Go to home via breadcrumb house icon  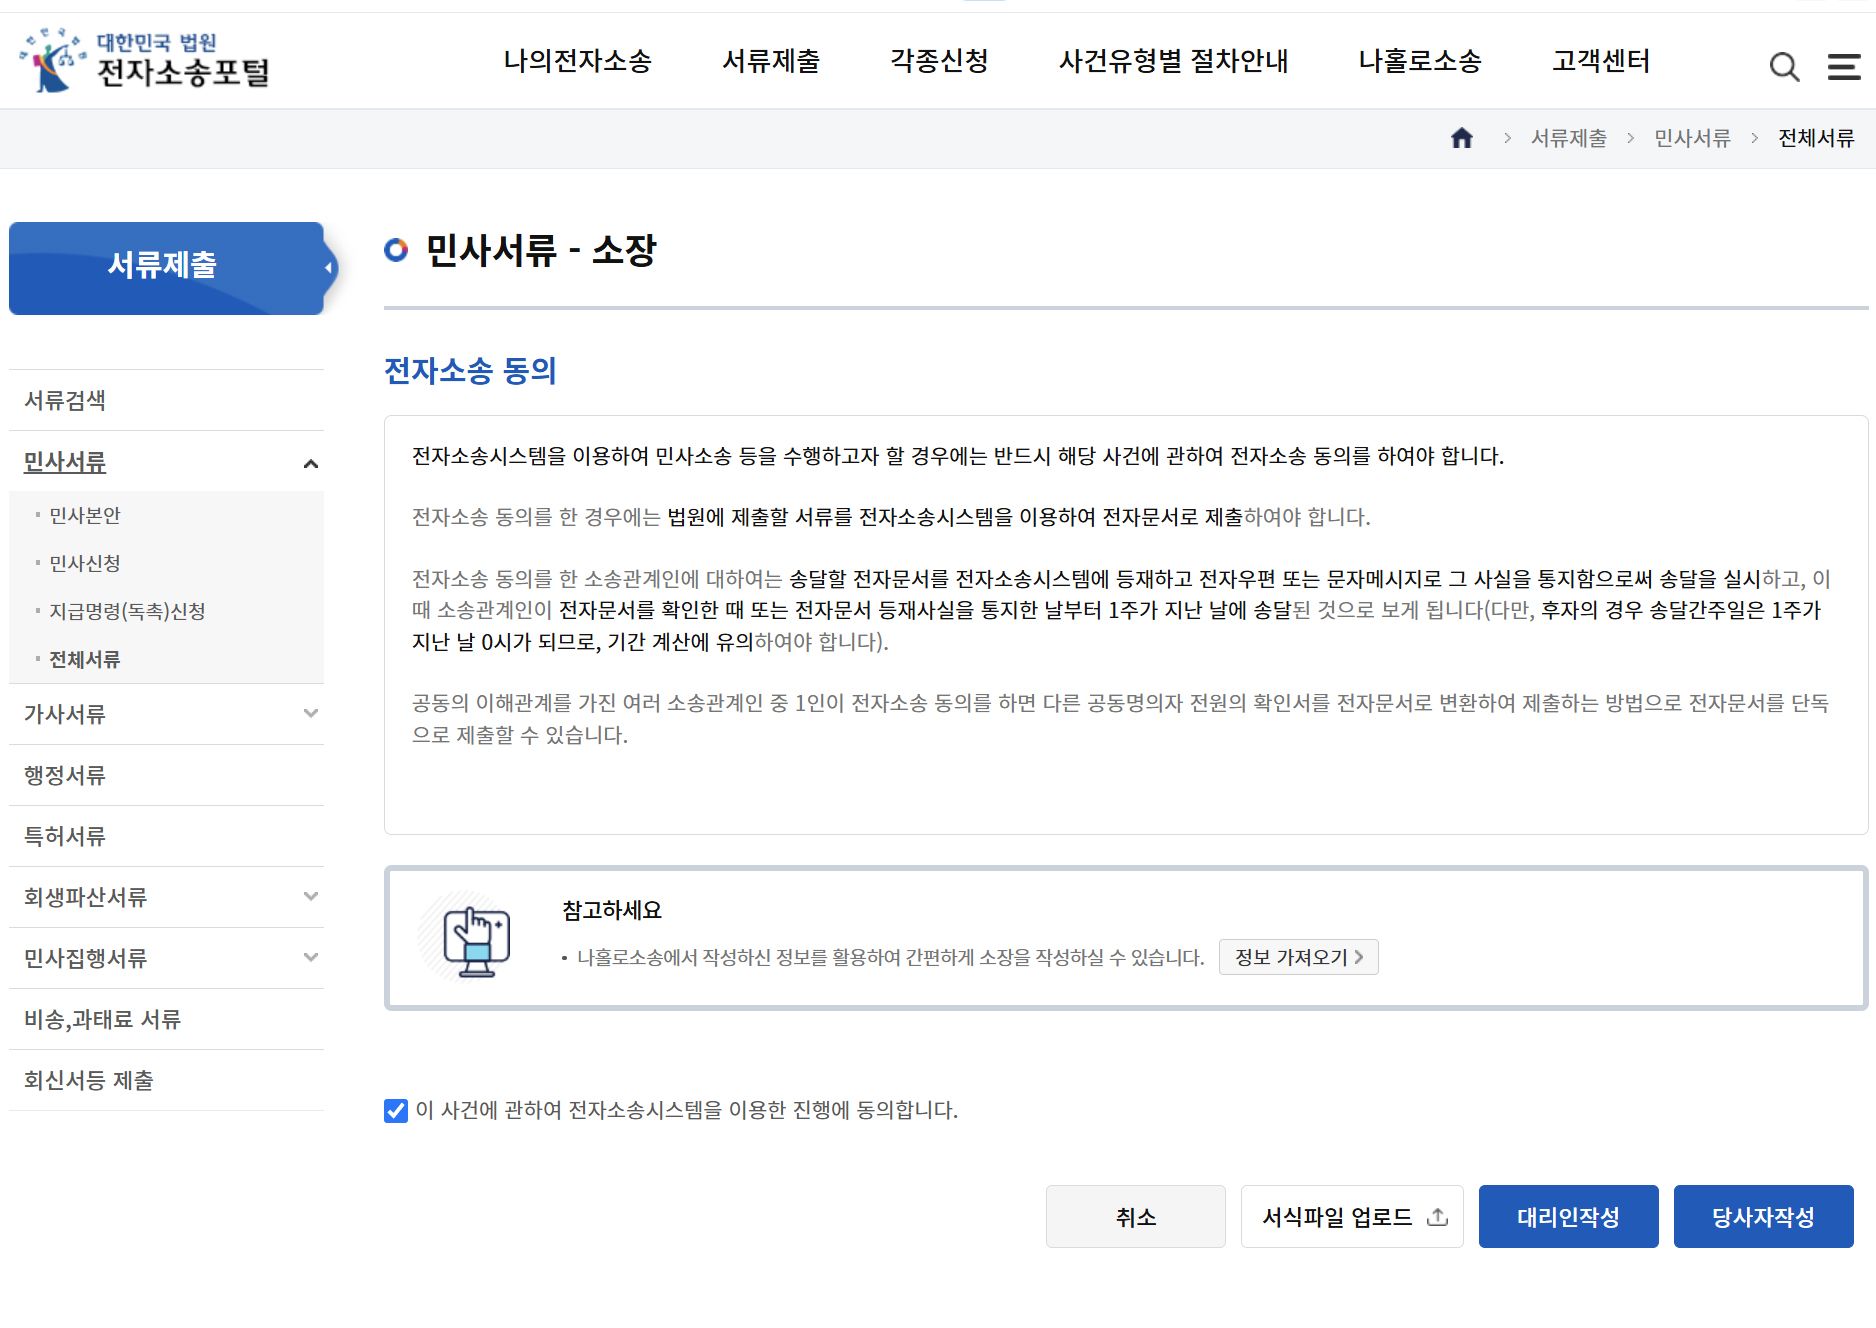pos(1462,138)
